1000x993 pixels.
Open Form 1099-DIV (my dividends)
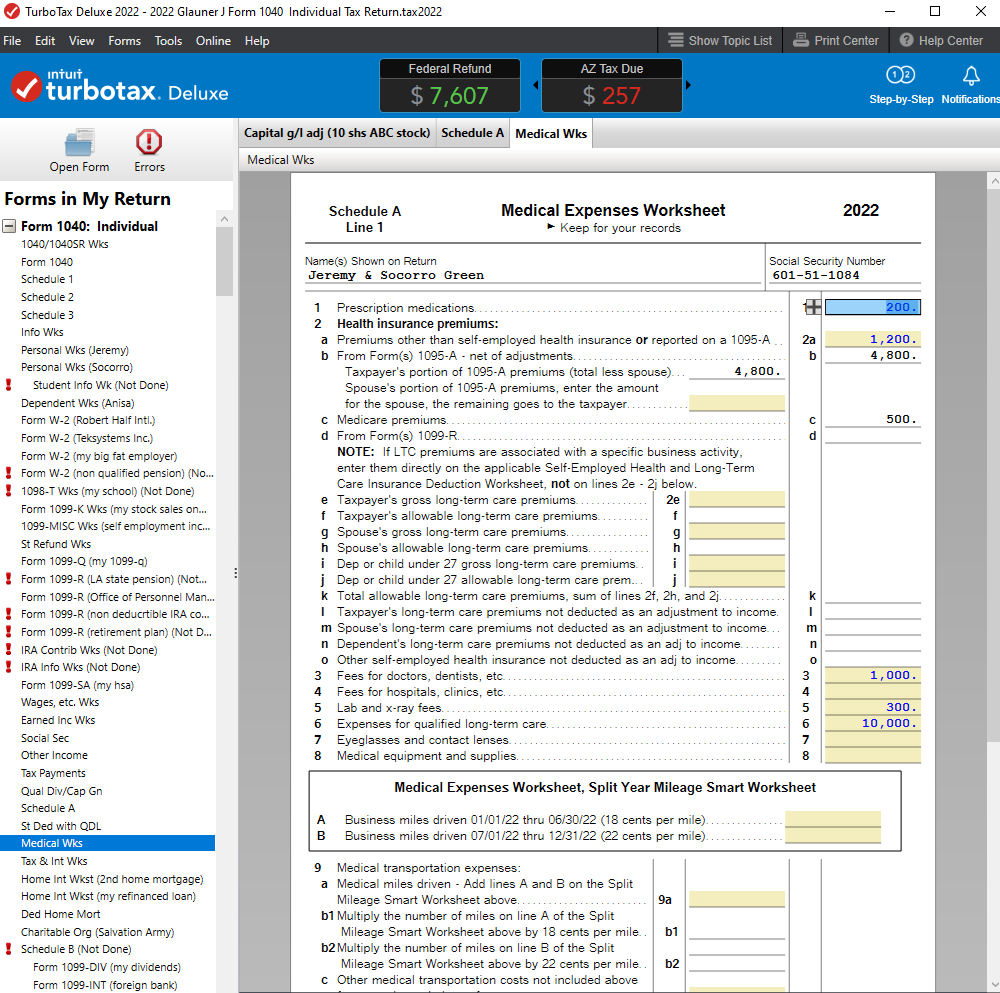tap(107, 967)
